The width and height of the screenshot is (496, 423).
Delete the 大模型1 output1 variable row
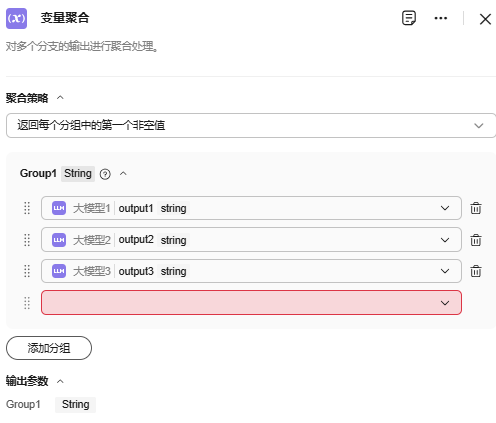(476, 208)
